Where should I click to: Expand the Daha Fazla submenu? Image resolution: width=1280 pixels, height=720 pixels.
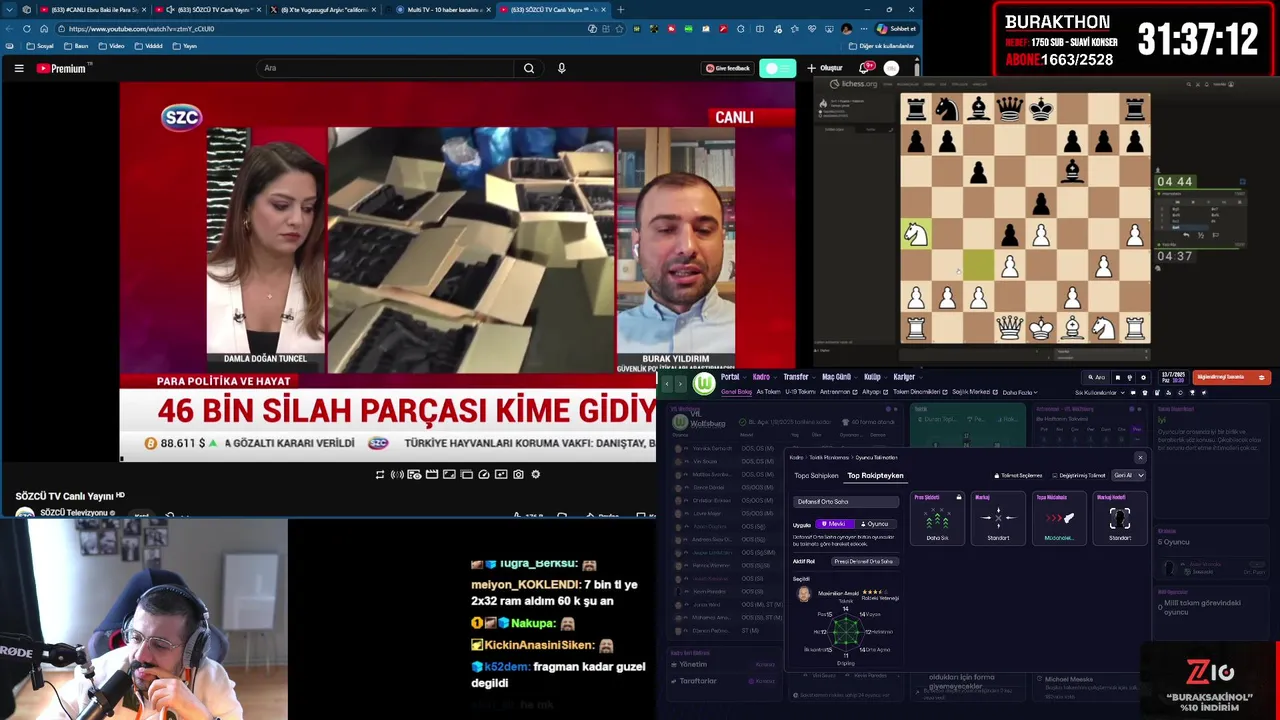[x=1019, y=392]
